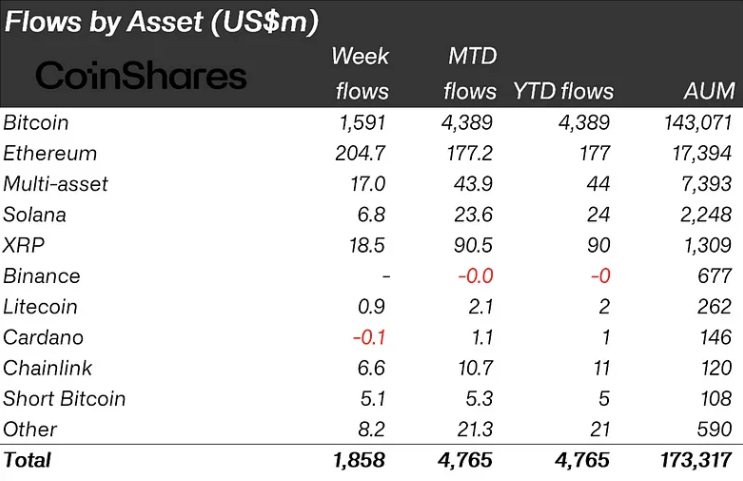This screenshot has height=481, width=743.
Task: Click Cardano's negative week flow value
Action: (x=370, y=337)
